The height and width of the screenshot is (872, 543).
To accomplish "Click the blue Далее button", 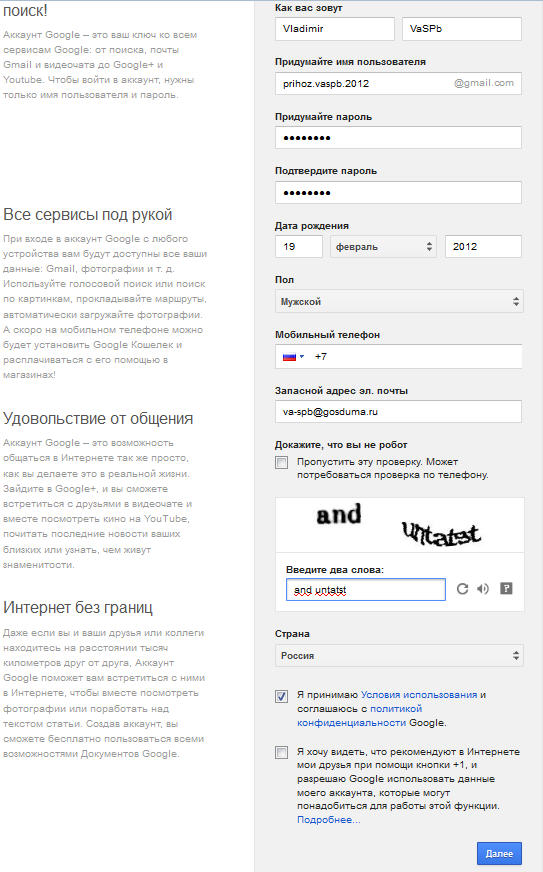I will click(499, 853).
